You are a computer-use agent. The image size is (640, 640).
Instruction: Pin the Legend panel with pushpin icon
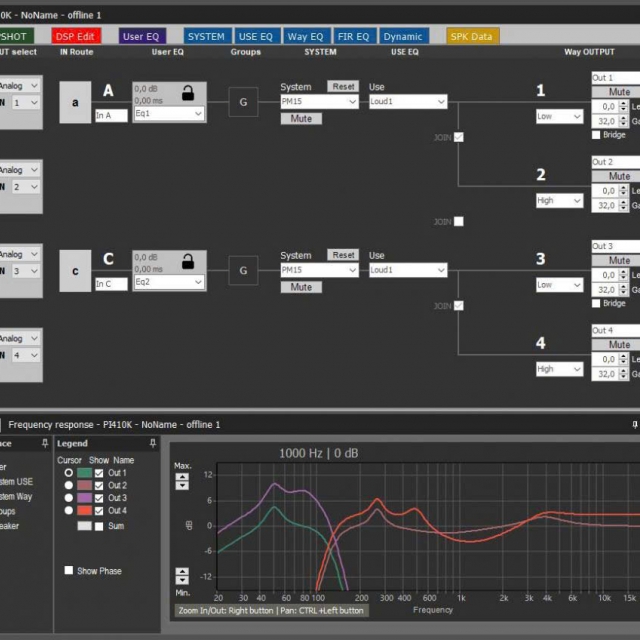pos(153,443)
